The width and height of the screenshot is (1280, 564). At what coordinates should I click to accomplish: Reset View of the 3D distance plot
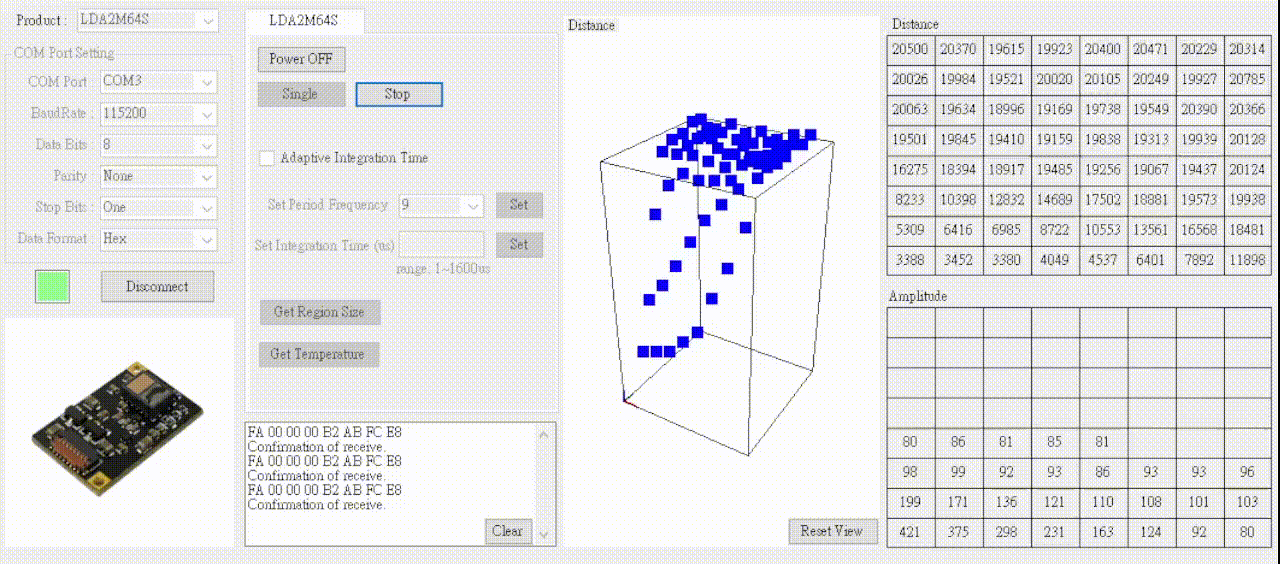pos(832,531)
